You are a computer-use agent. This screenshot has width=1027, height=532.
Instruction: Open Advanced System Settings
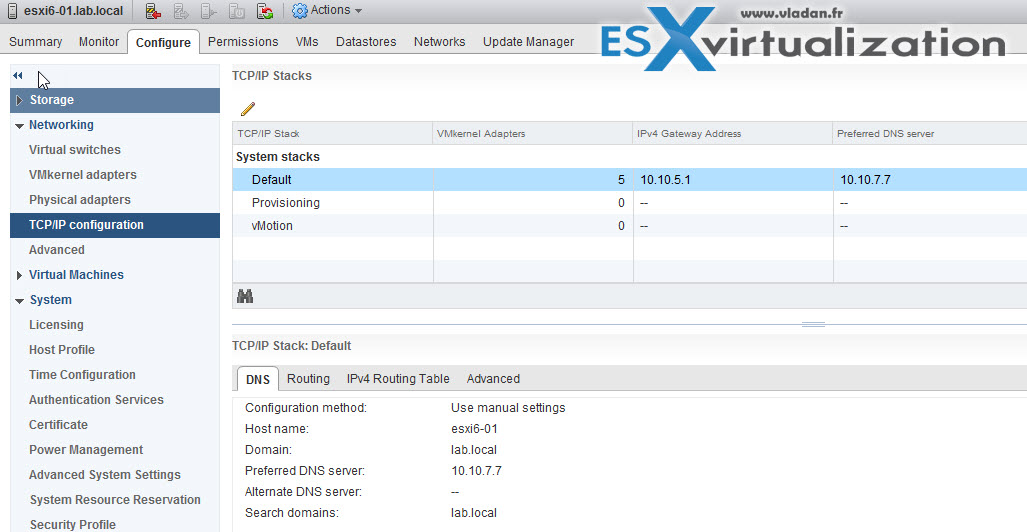click(x=105, y=475)
